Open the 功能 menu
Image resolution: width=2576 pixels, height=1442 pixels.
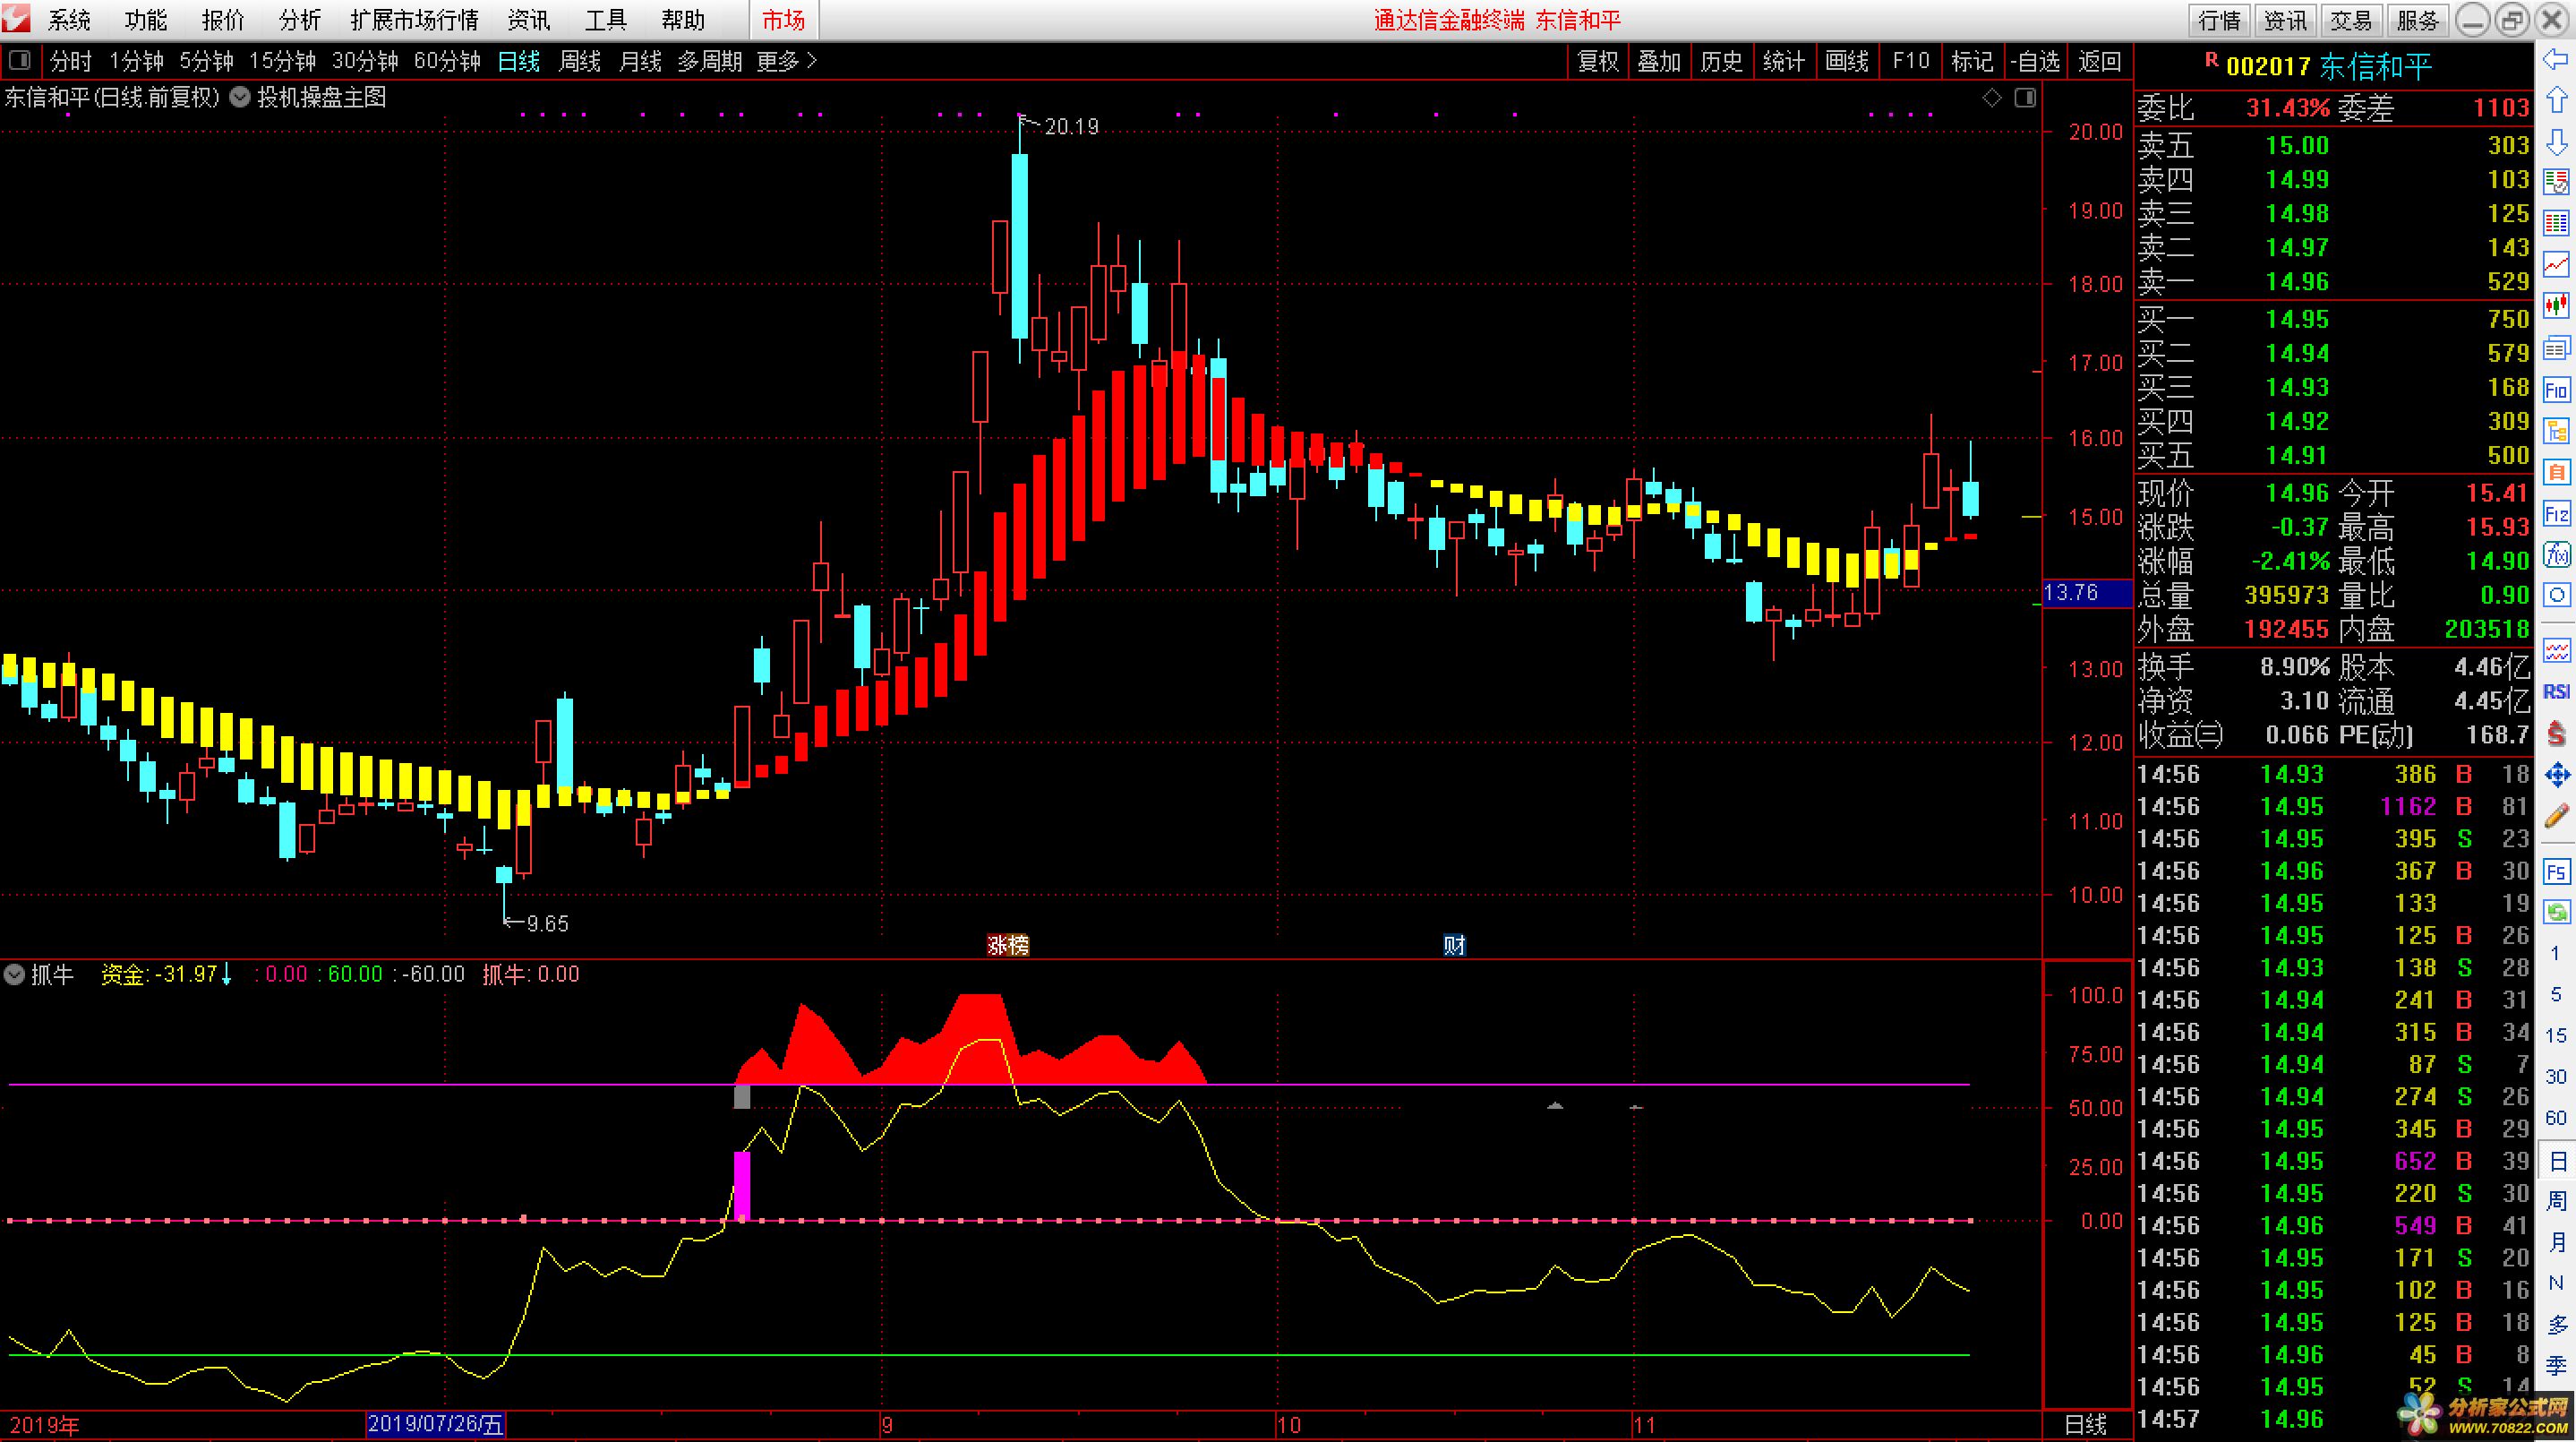146,19
